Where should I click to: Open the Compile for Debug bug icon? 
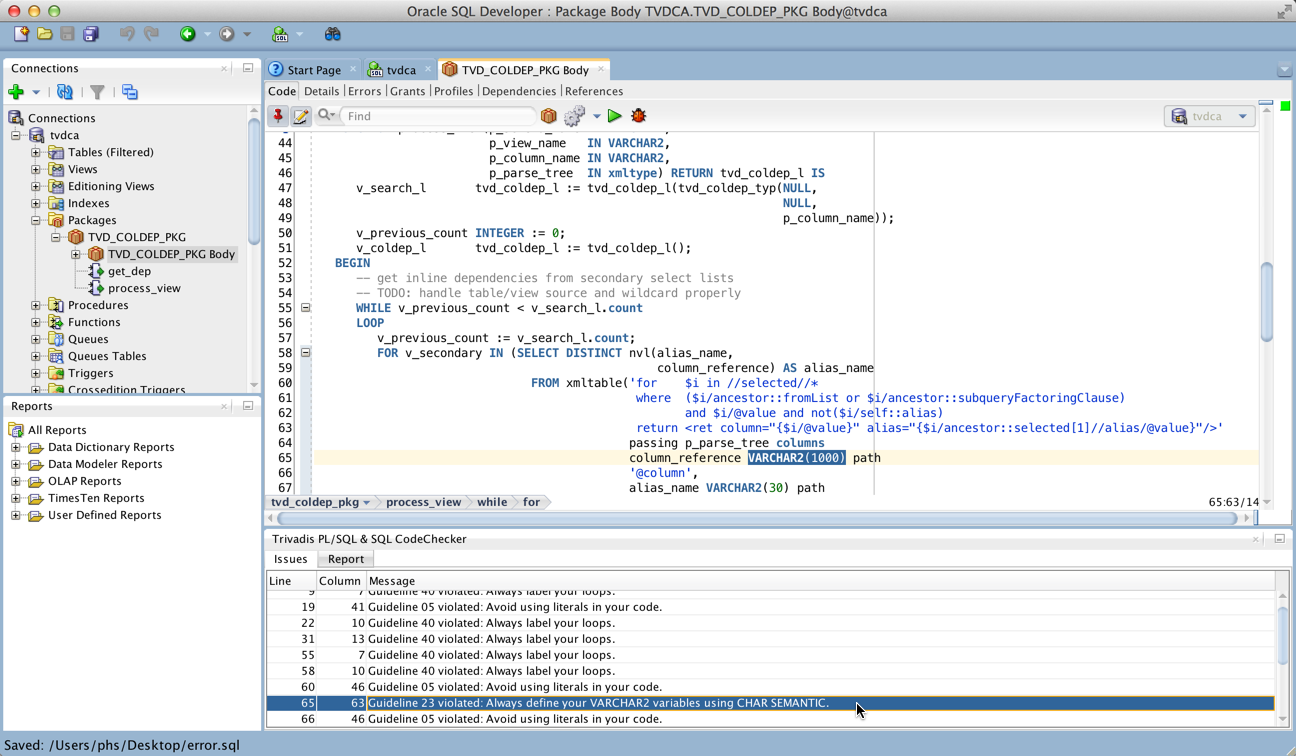(638, 116)
